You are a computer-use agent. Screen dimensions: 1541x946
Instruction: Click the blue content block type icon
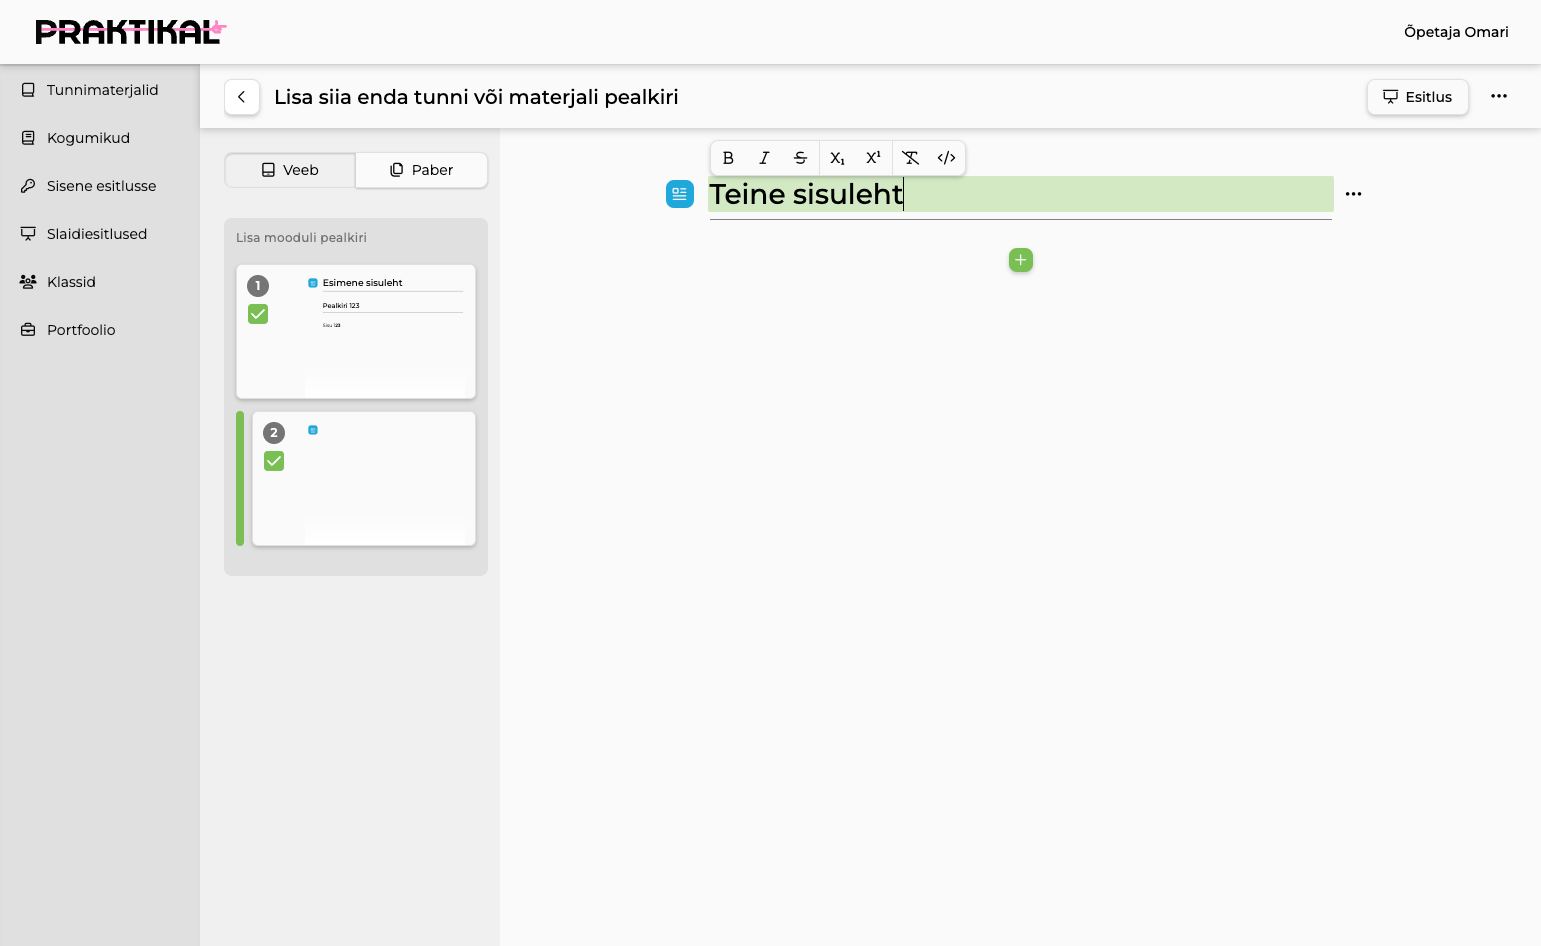tap(680, 194)
